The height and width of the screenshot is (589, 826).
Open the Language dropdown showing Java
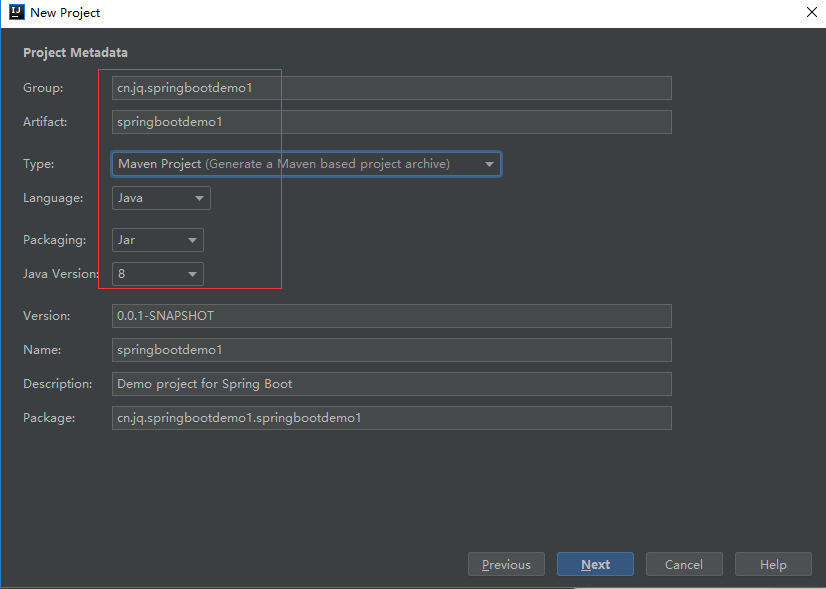(161, 198)
